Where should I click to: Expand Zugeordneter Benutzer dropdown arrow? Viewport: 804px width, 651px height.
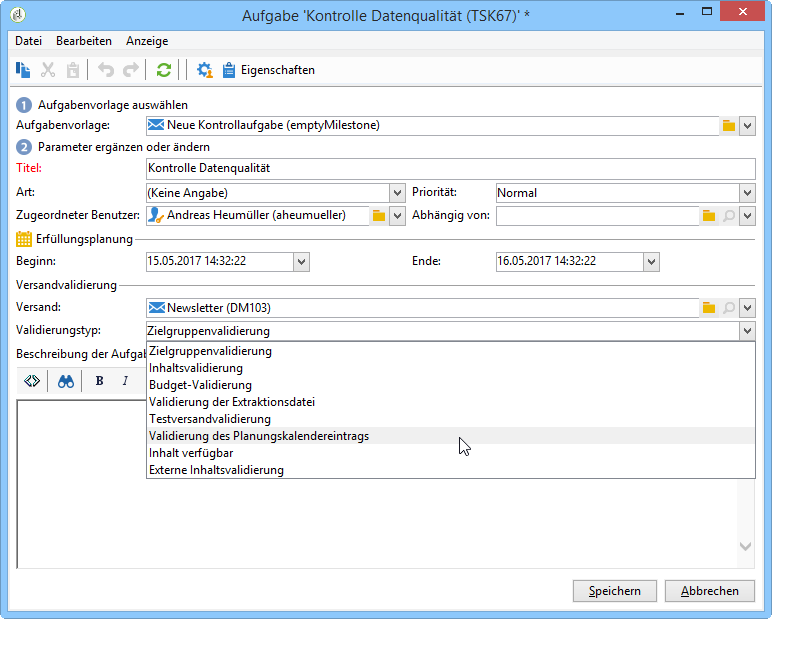point(397,216)
